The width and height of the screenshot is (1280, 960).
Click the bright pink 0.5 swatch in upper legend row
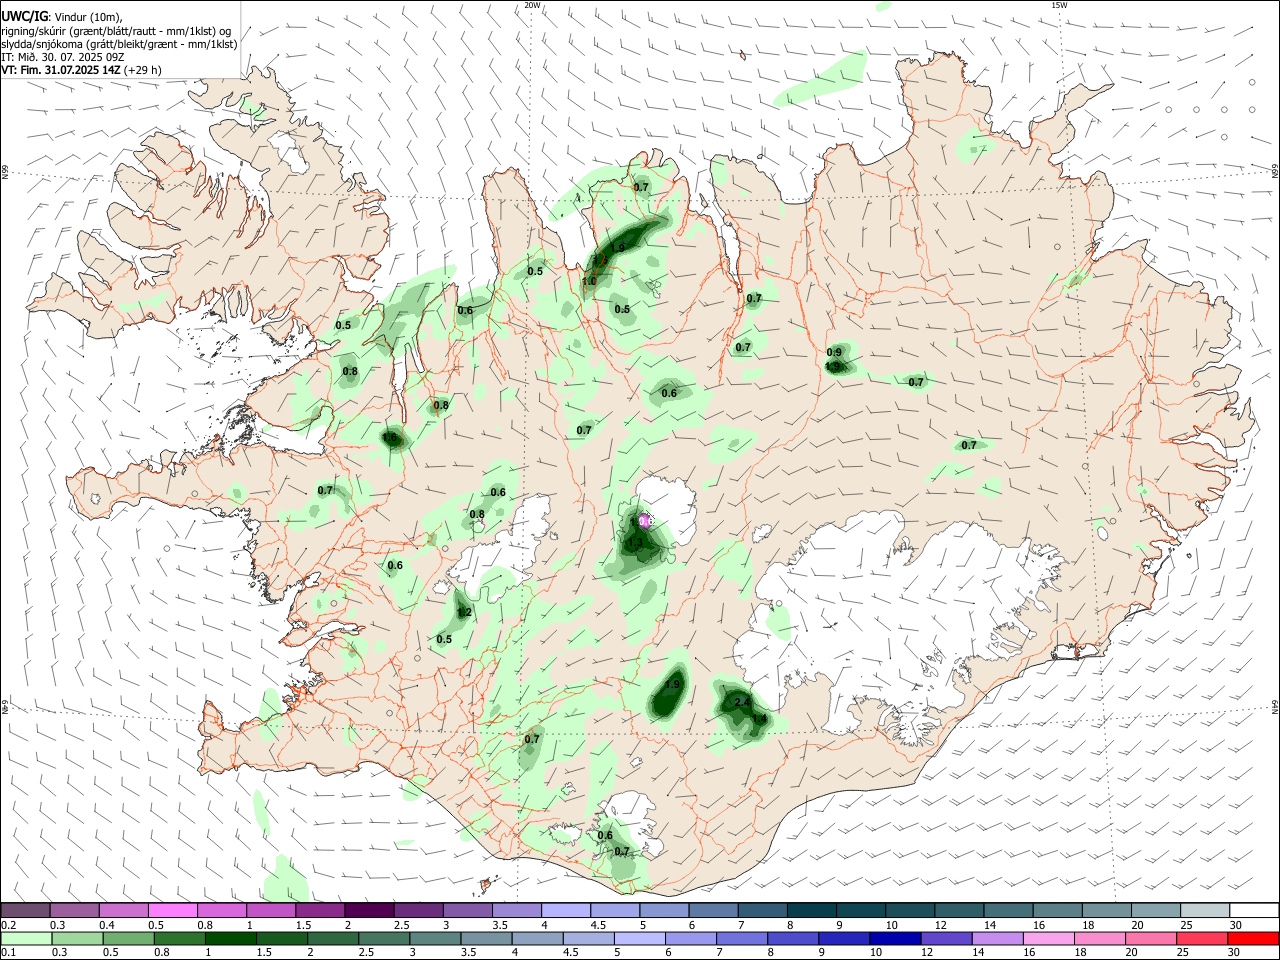[173, 910]
